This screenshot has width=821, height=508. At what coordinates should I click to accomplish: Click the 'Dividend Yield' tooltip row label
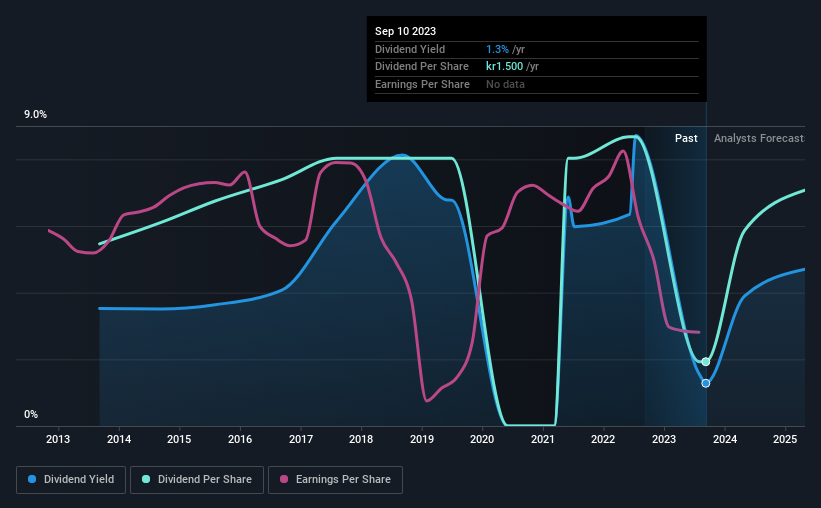pos(410,49)
